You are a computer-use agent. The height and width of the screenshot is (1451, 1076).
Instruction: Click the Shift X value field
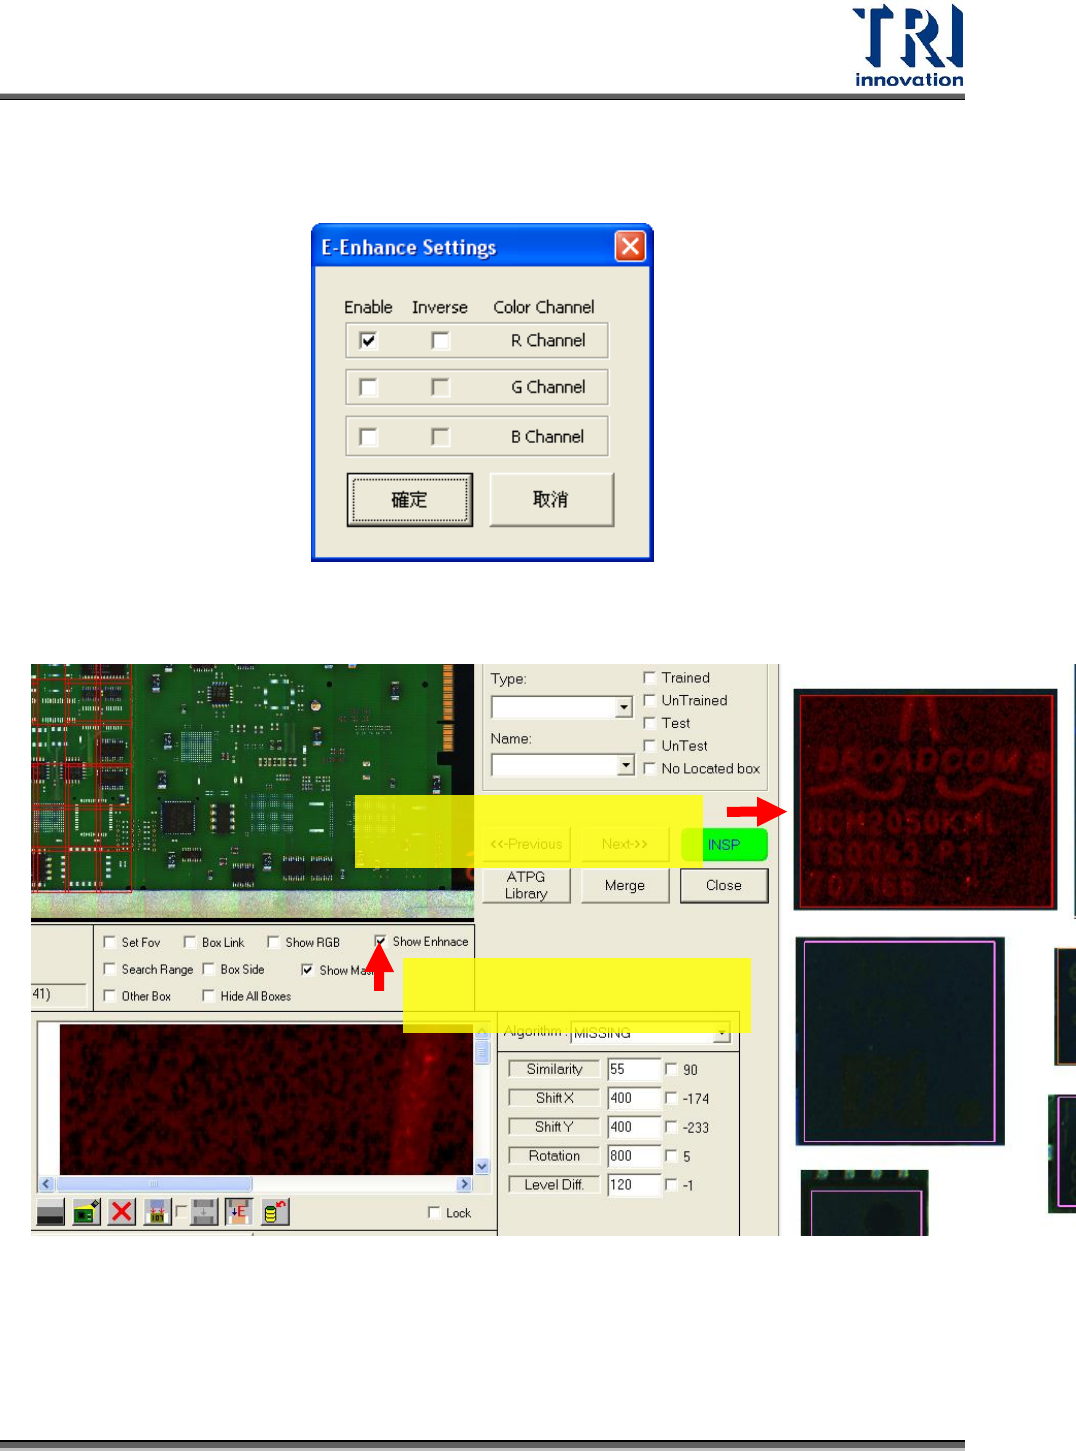(634, 1098)
